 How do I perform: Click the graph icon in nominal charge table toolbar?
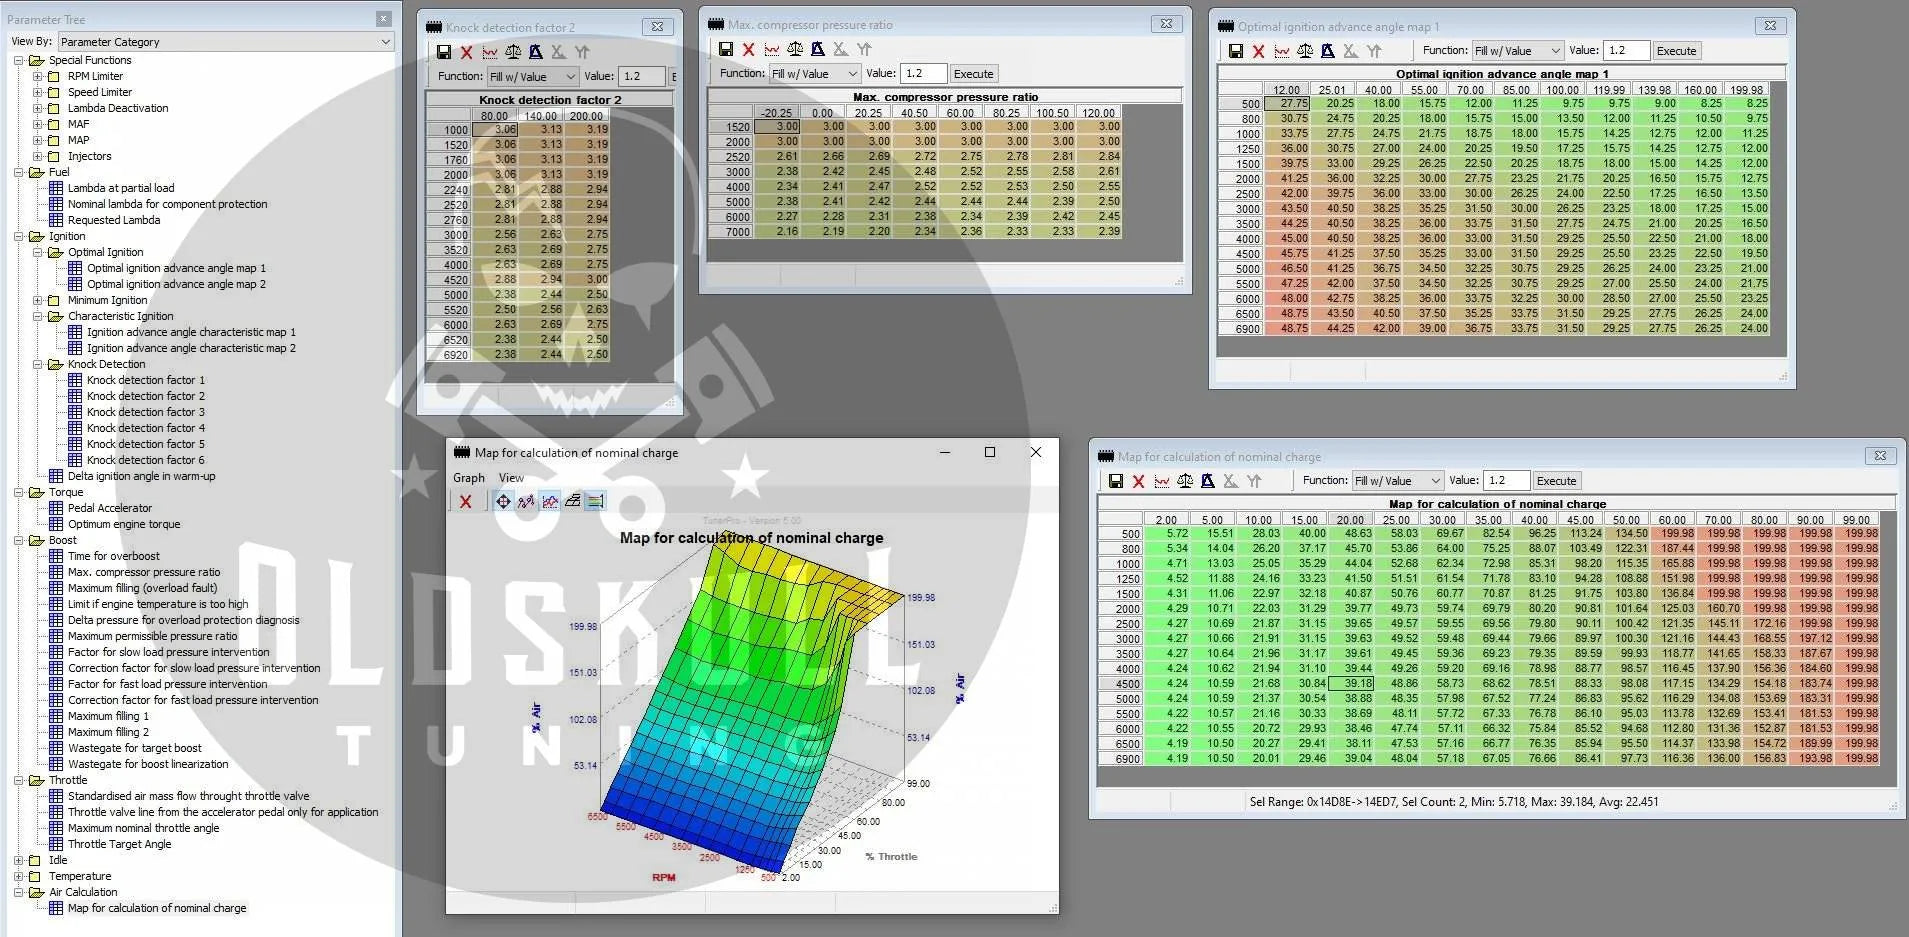pyautogui.click(x=1161, y=481)
